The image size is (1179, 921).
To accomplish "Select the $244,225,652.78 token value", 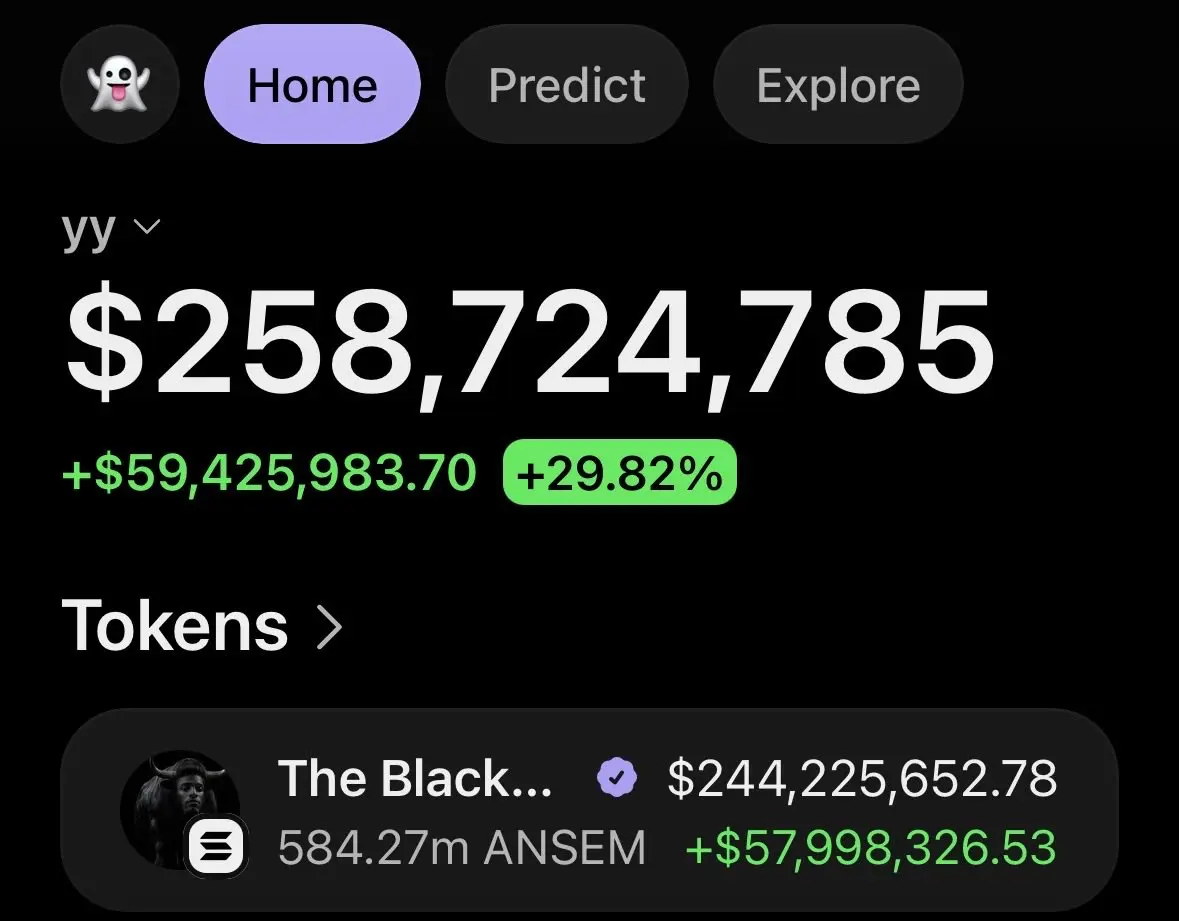I will pyautogui.click(x=862, y=778).
